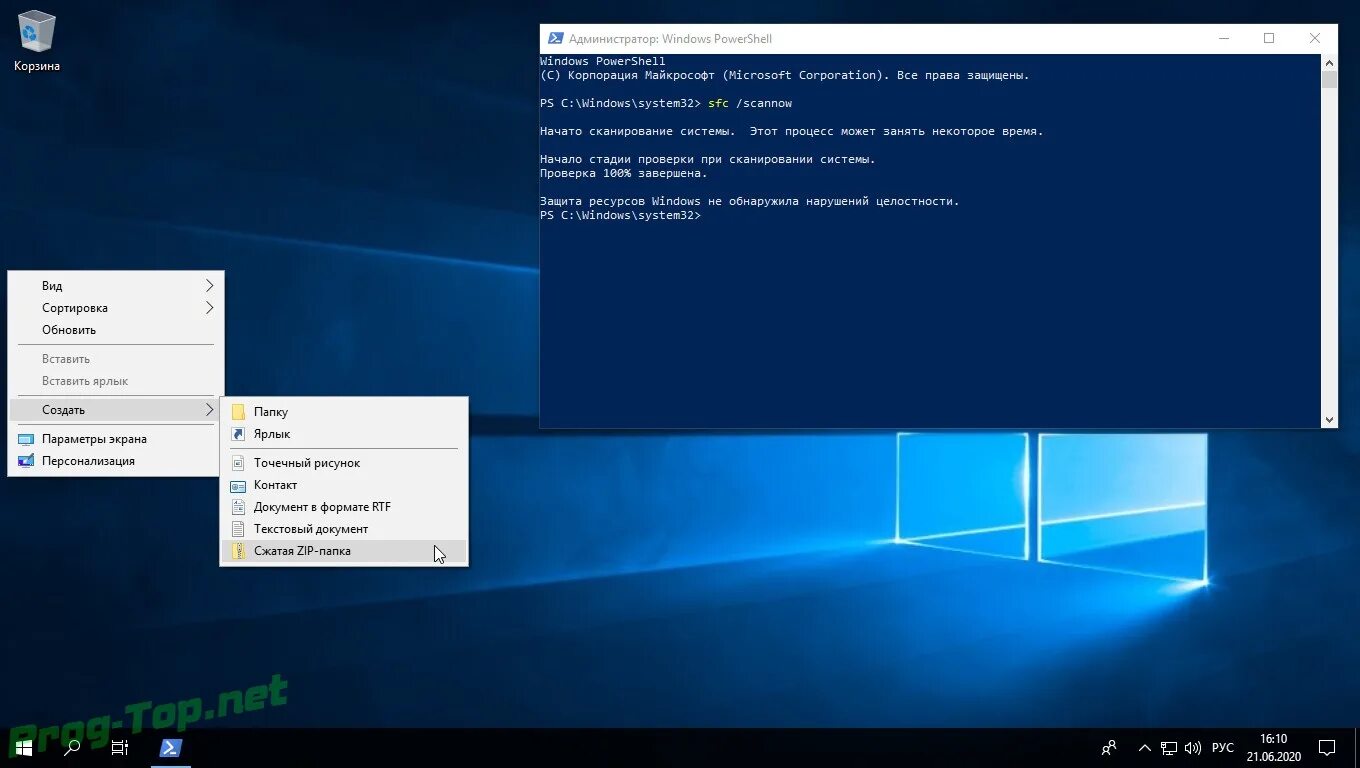Click the Сортировка submenu arrow
The width and height of the screenshot is (1360, 768).
210,308
